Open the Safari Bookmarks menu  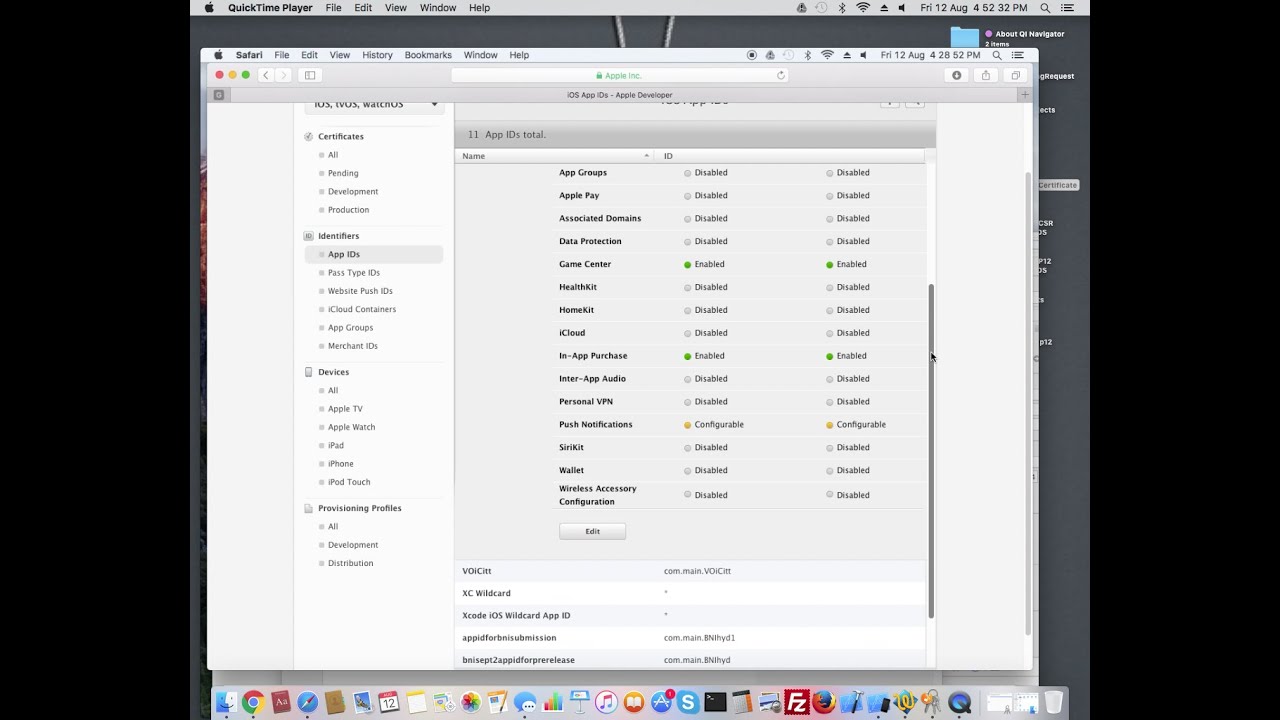(x=428, y=55)
